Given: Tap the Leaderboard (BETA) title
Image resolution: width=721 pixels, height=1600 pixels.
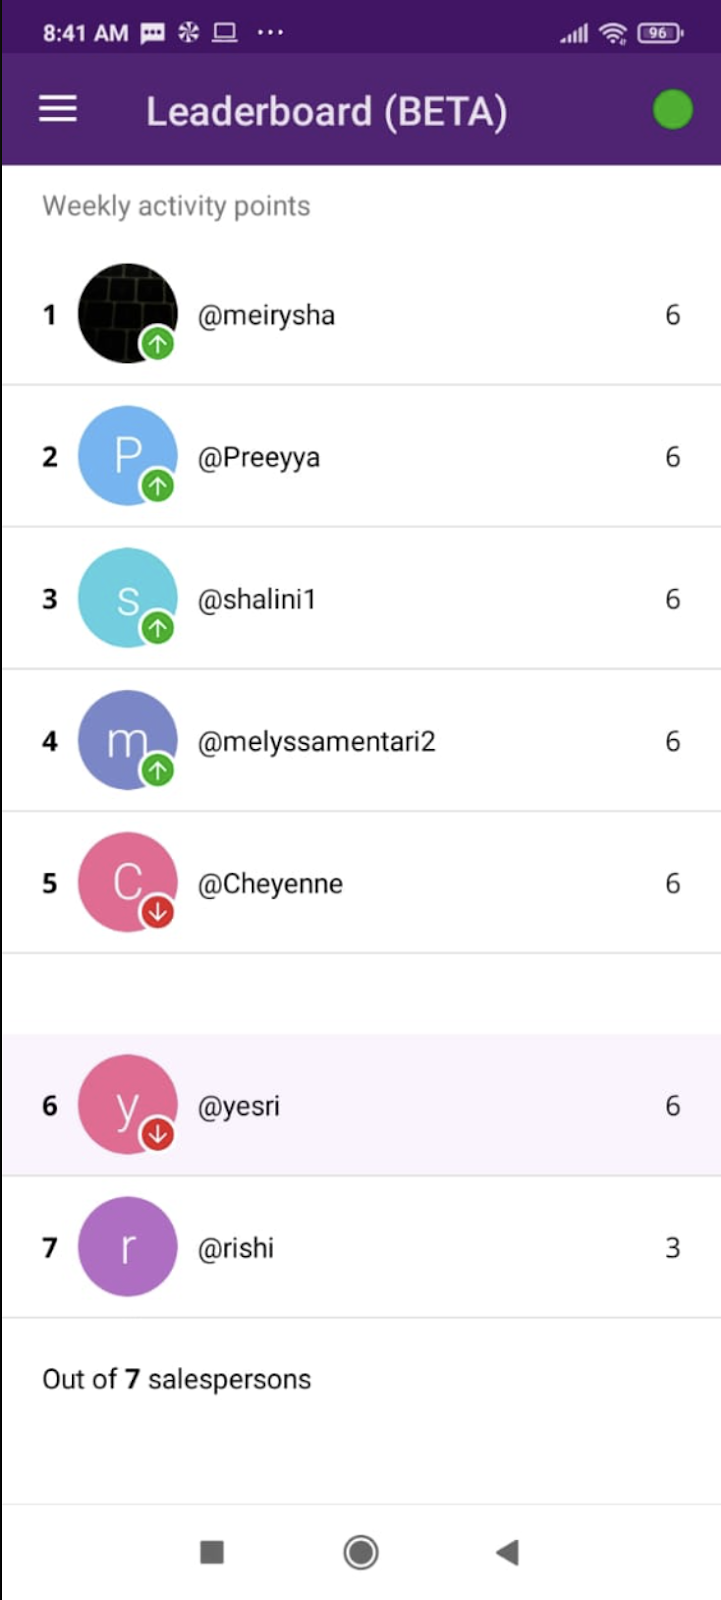Looking at the screenshot, I should point(327,111).
